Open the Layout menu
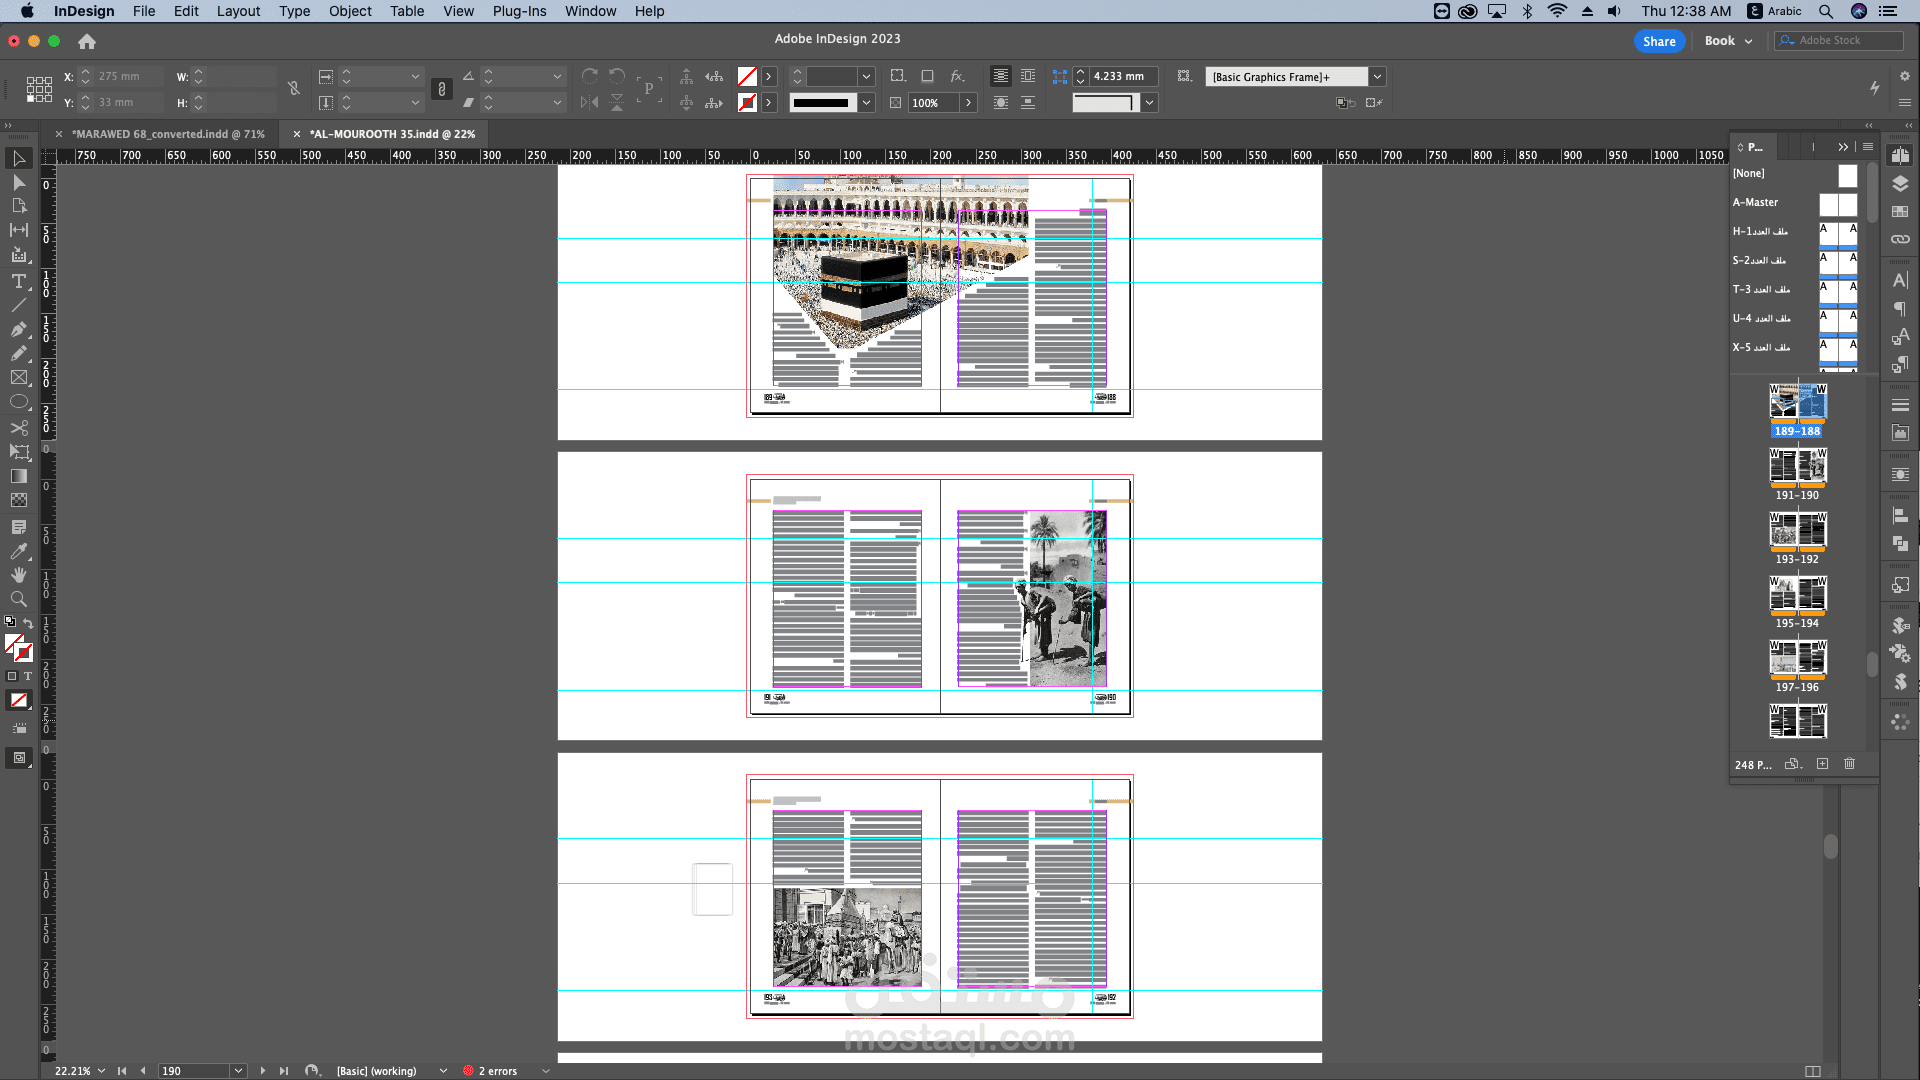Screen dimensions: 1920x1080 [x=238, y=11]
